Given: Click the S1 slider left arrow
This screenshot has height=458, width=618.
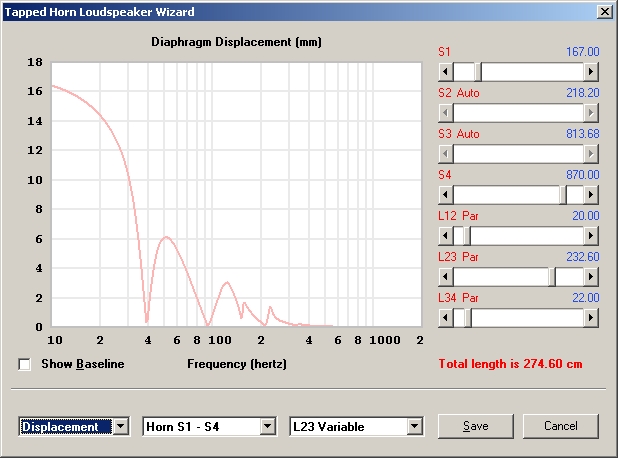Looking at the screenshot, I should pyautogui.click(x=446, y=72).
